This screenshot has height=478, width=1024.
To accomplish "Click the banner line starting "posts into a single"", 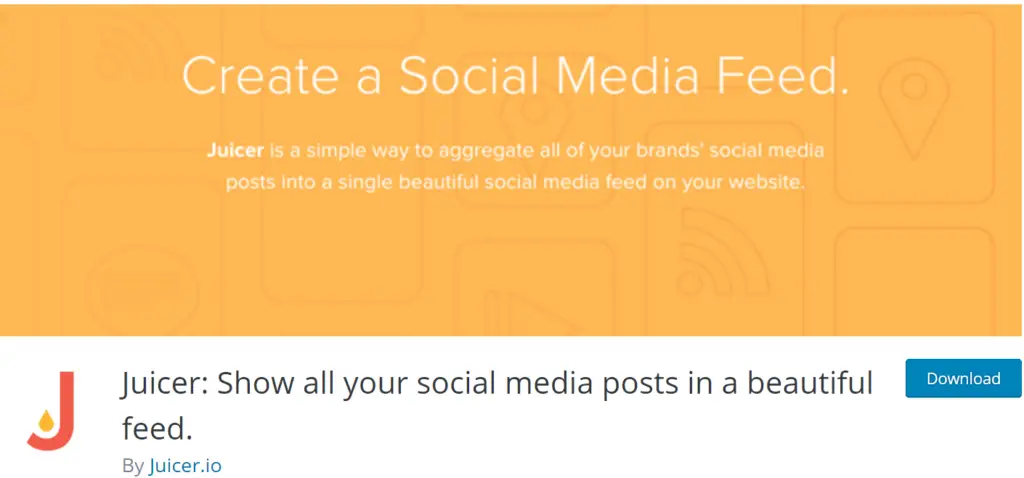I will pos(515,184).
